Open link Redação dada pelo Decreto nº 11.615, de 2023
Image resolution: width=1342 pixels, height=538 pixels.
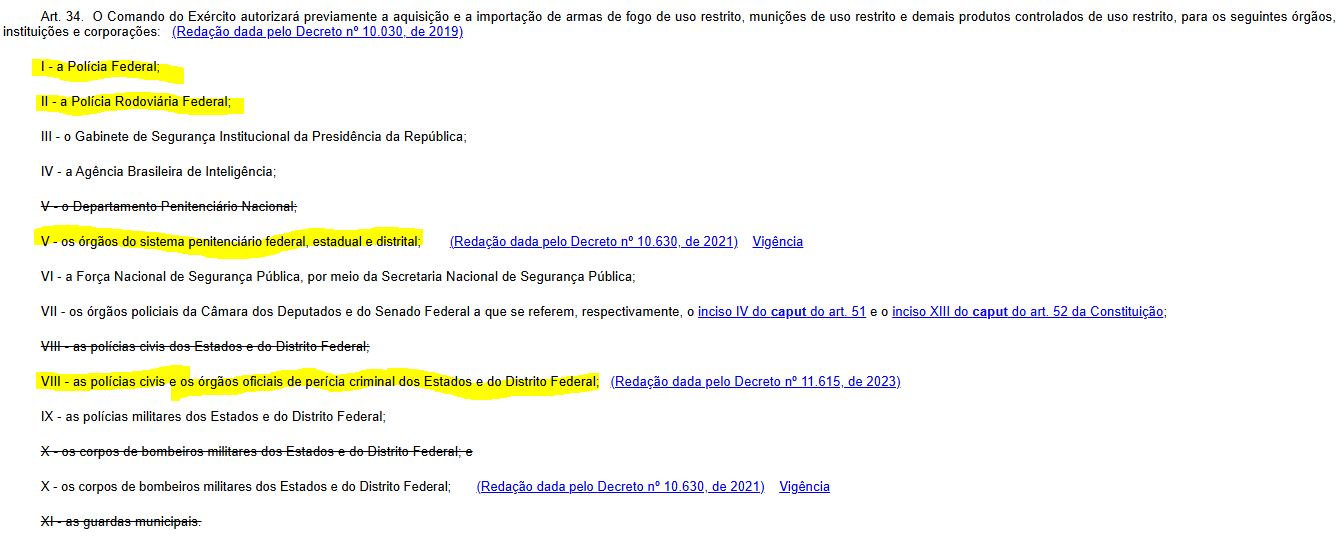coord(756,382)
